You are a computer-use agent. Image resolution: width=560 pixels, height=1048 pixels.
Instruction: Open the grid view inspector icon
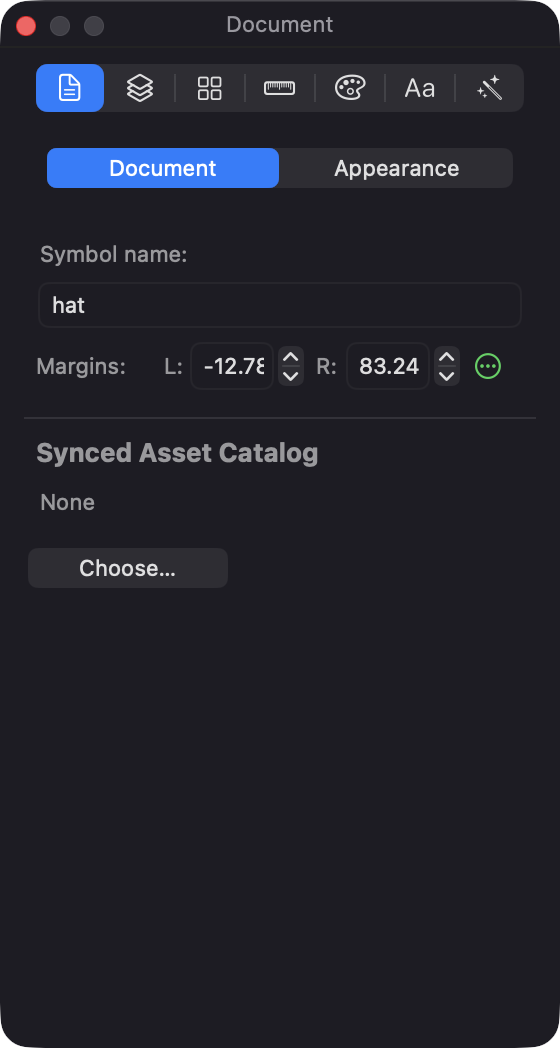pos(210,88)
